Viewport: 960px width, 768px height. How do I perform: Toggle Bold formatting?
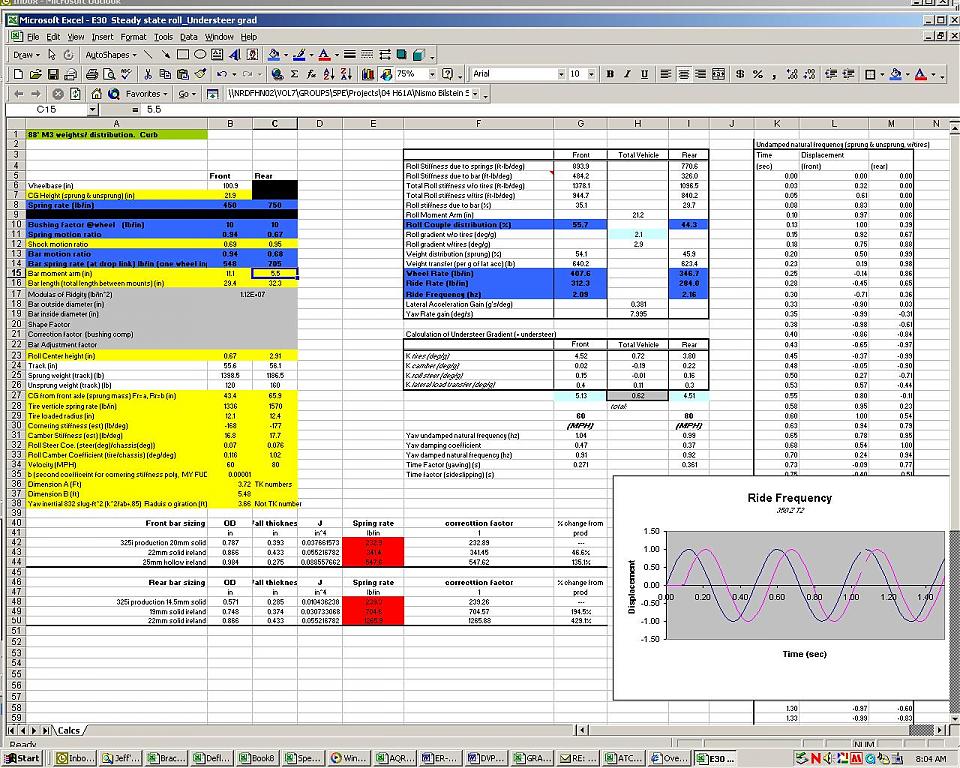[610, 74]
